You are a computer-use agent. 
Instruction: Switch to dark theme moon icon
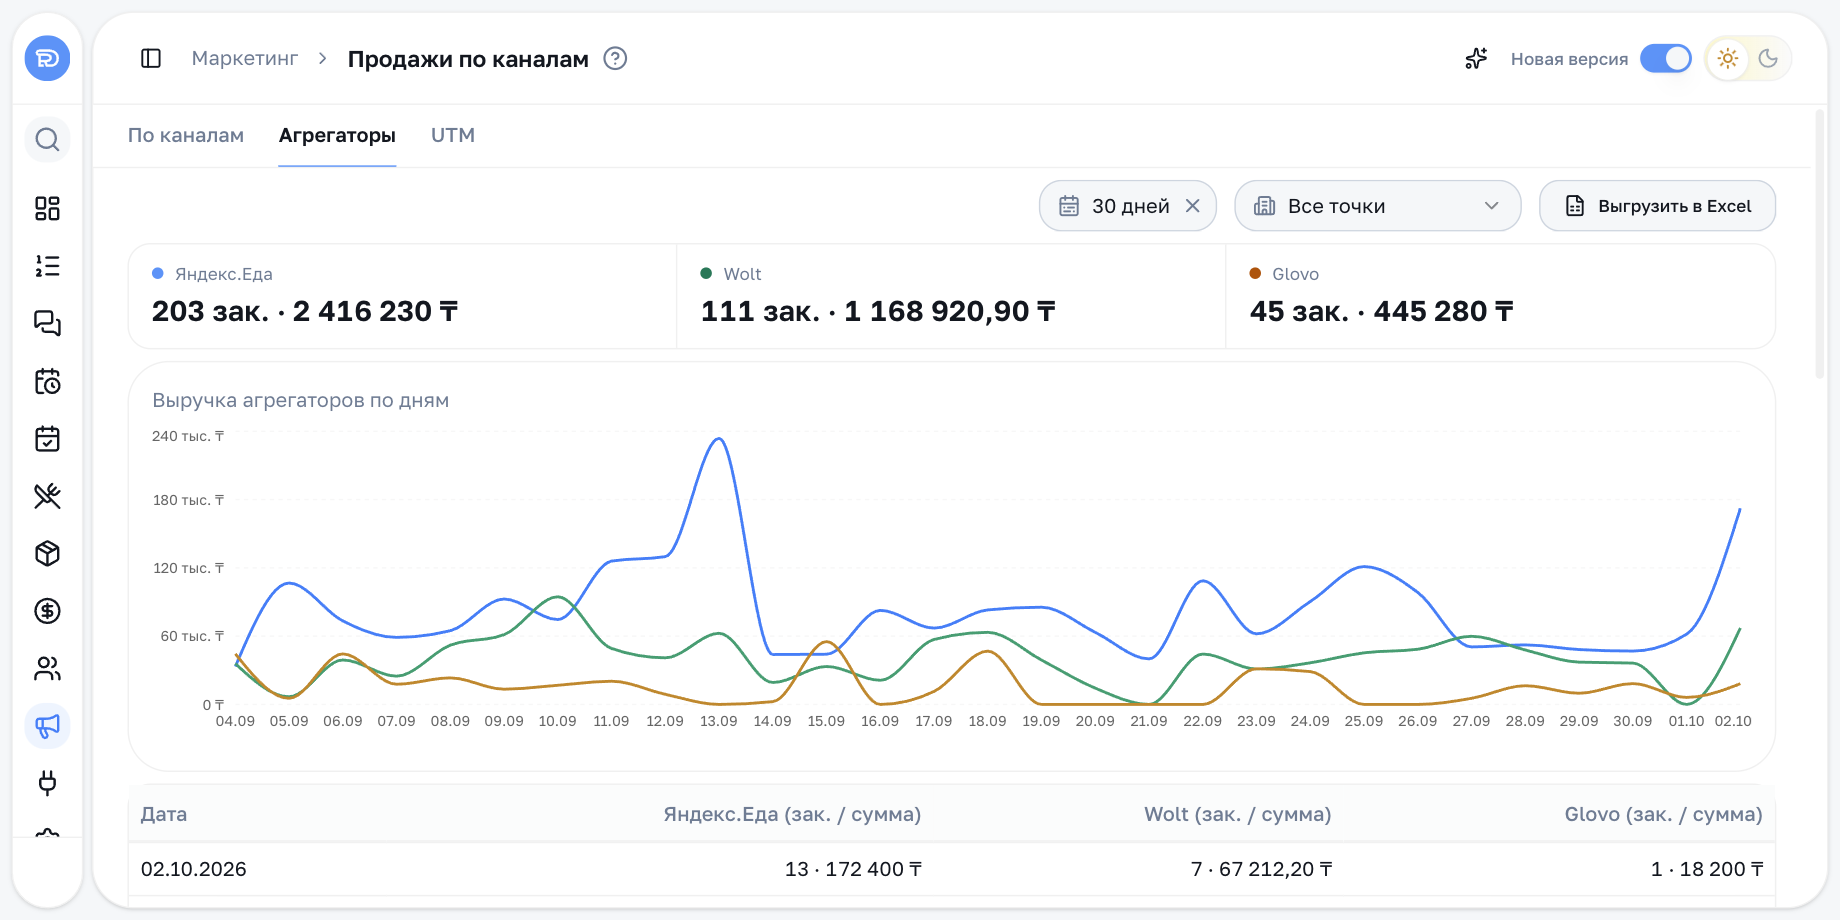point(1768,59)
